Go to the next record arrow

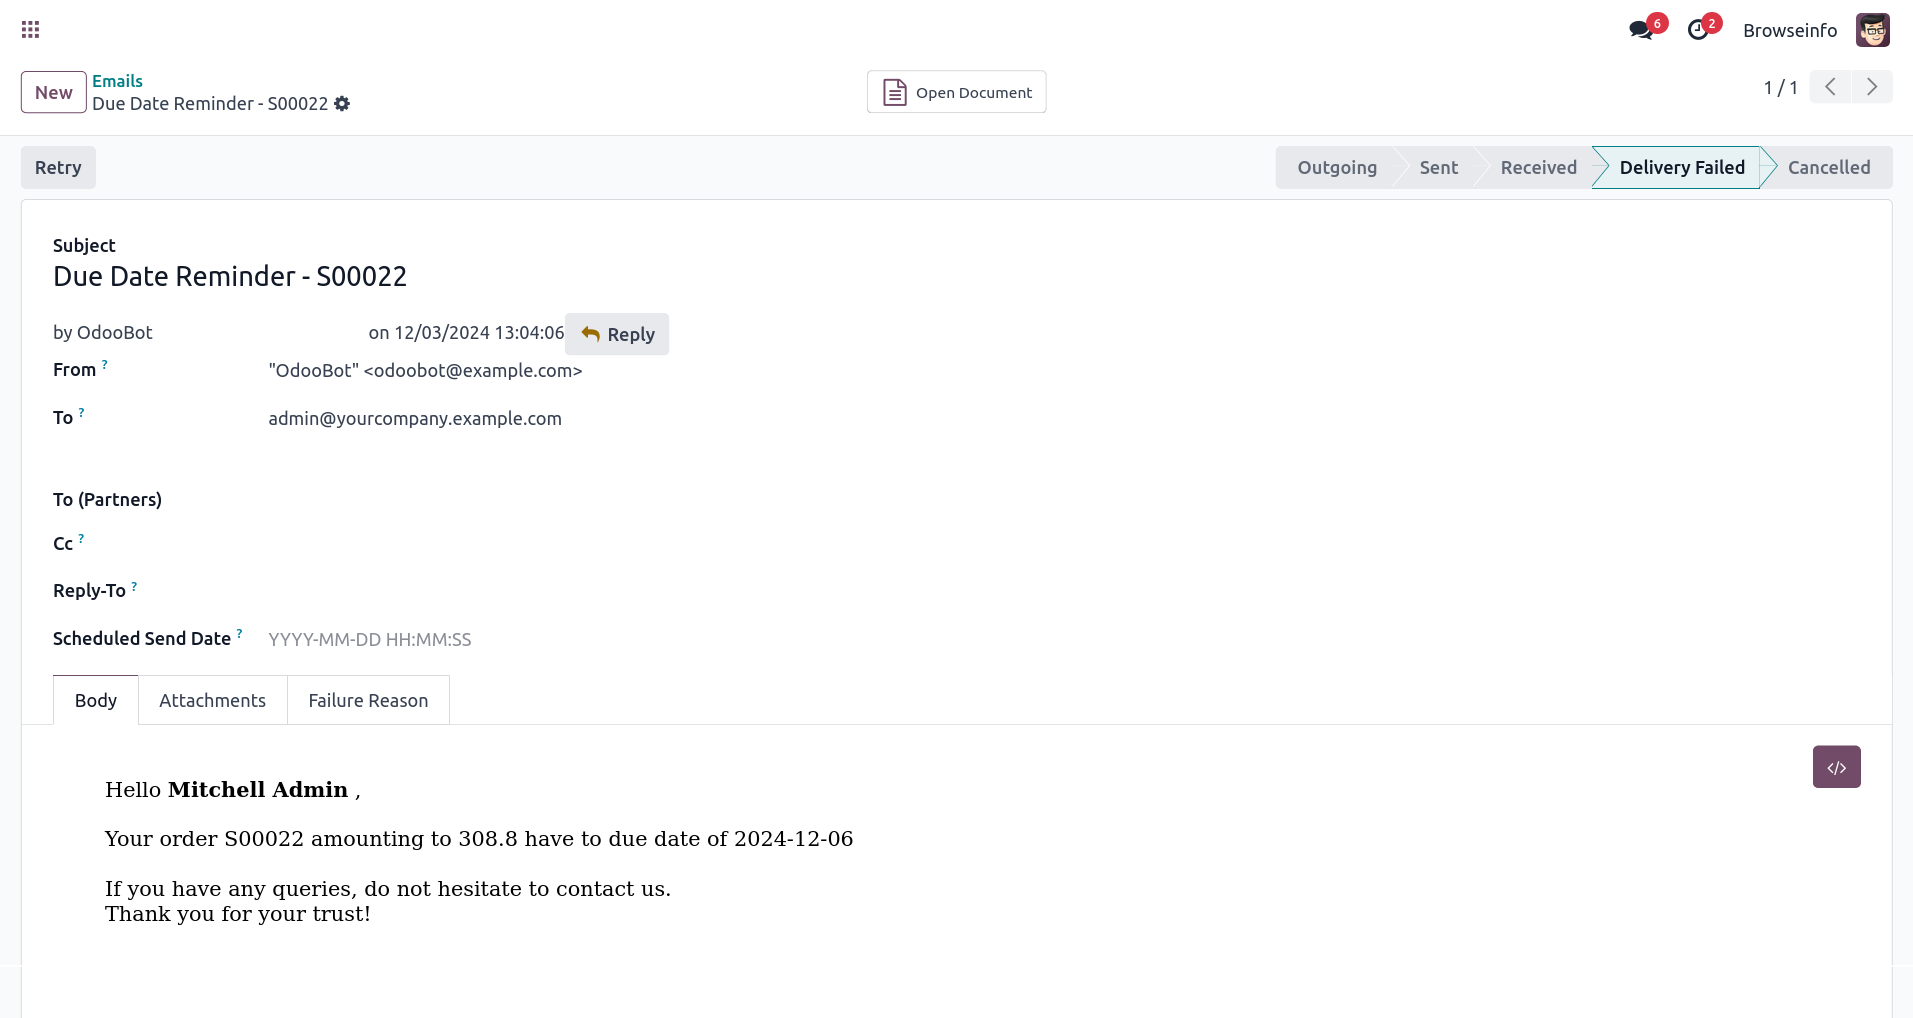[1872, 87]
